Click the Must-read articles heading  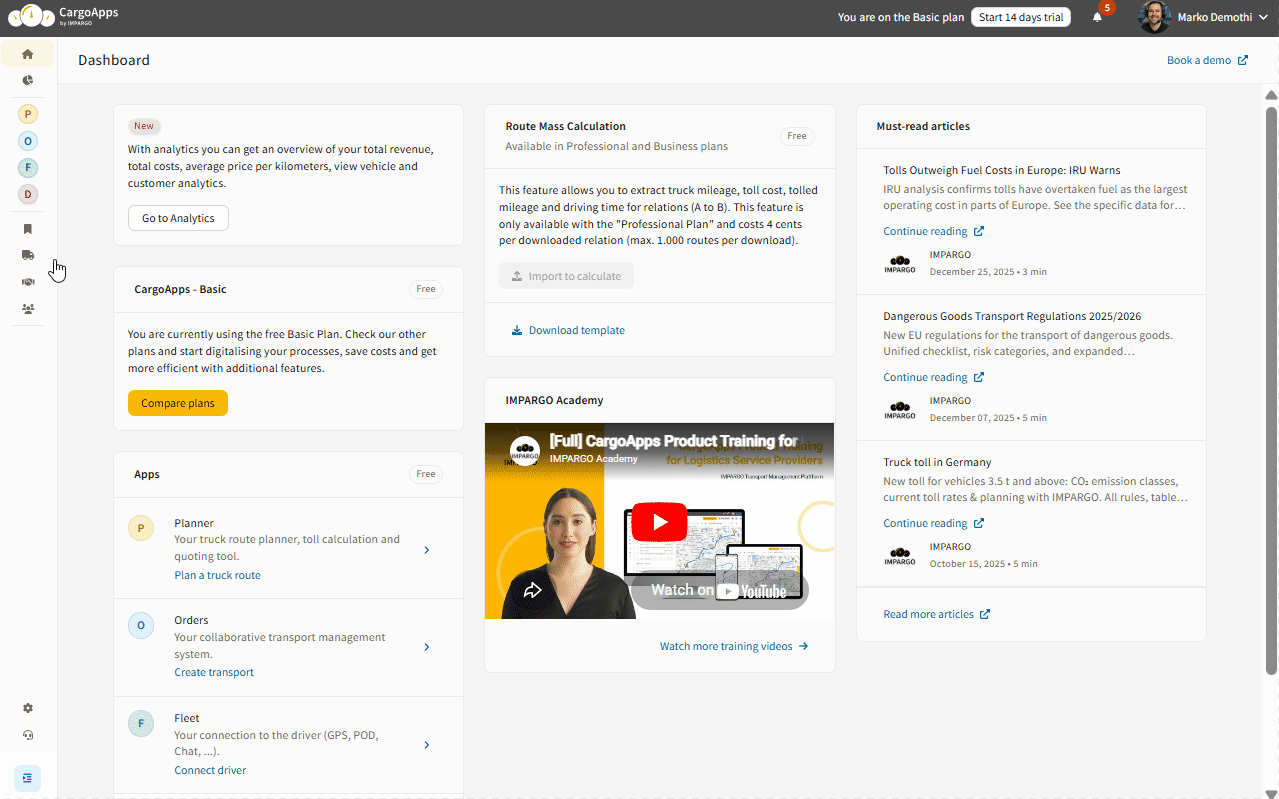pyautogui.click(x=923, y=126)
